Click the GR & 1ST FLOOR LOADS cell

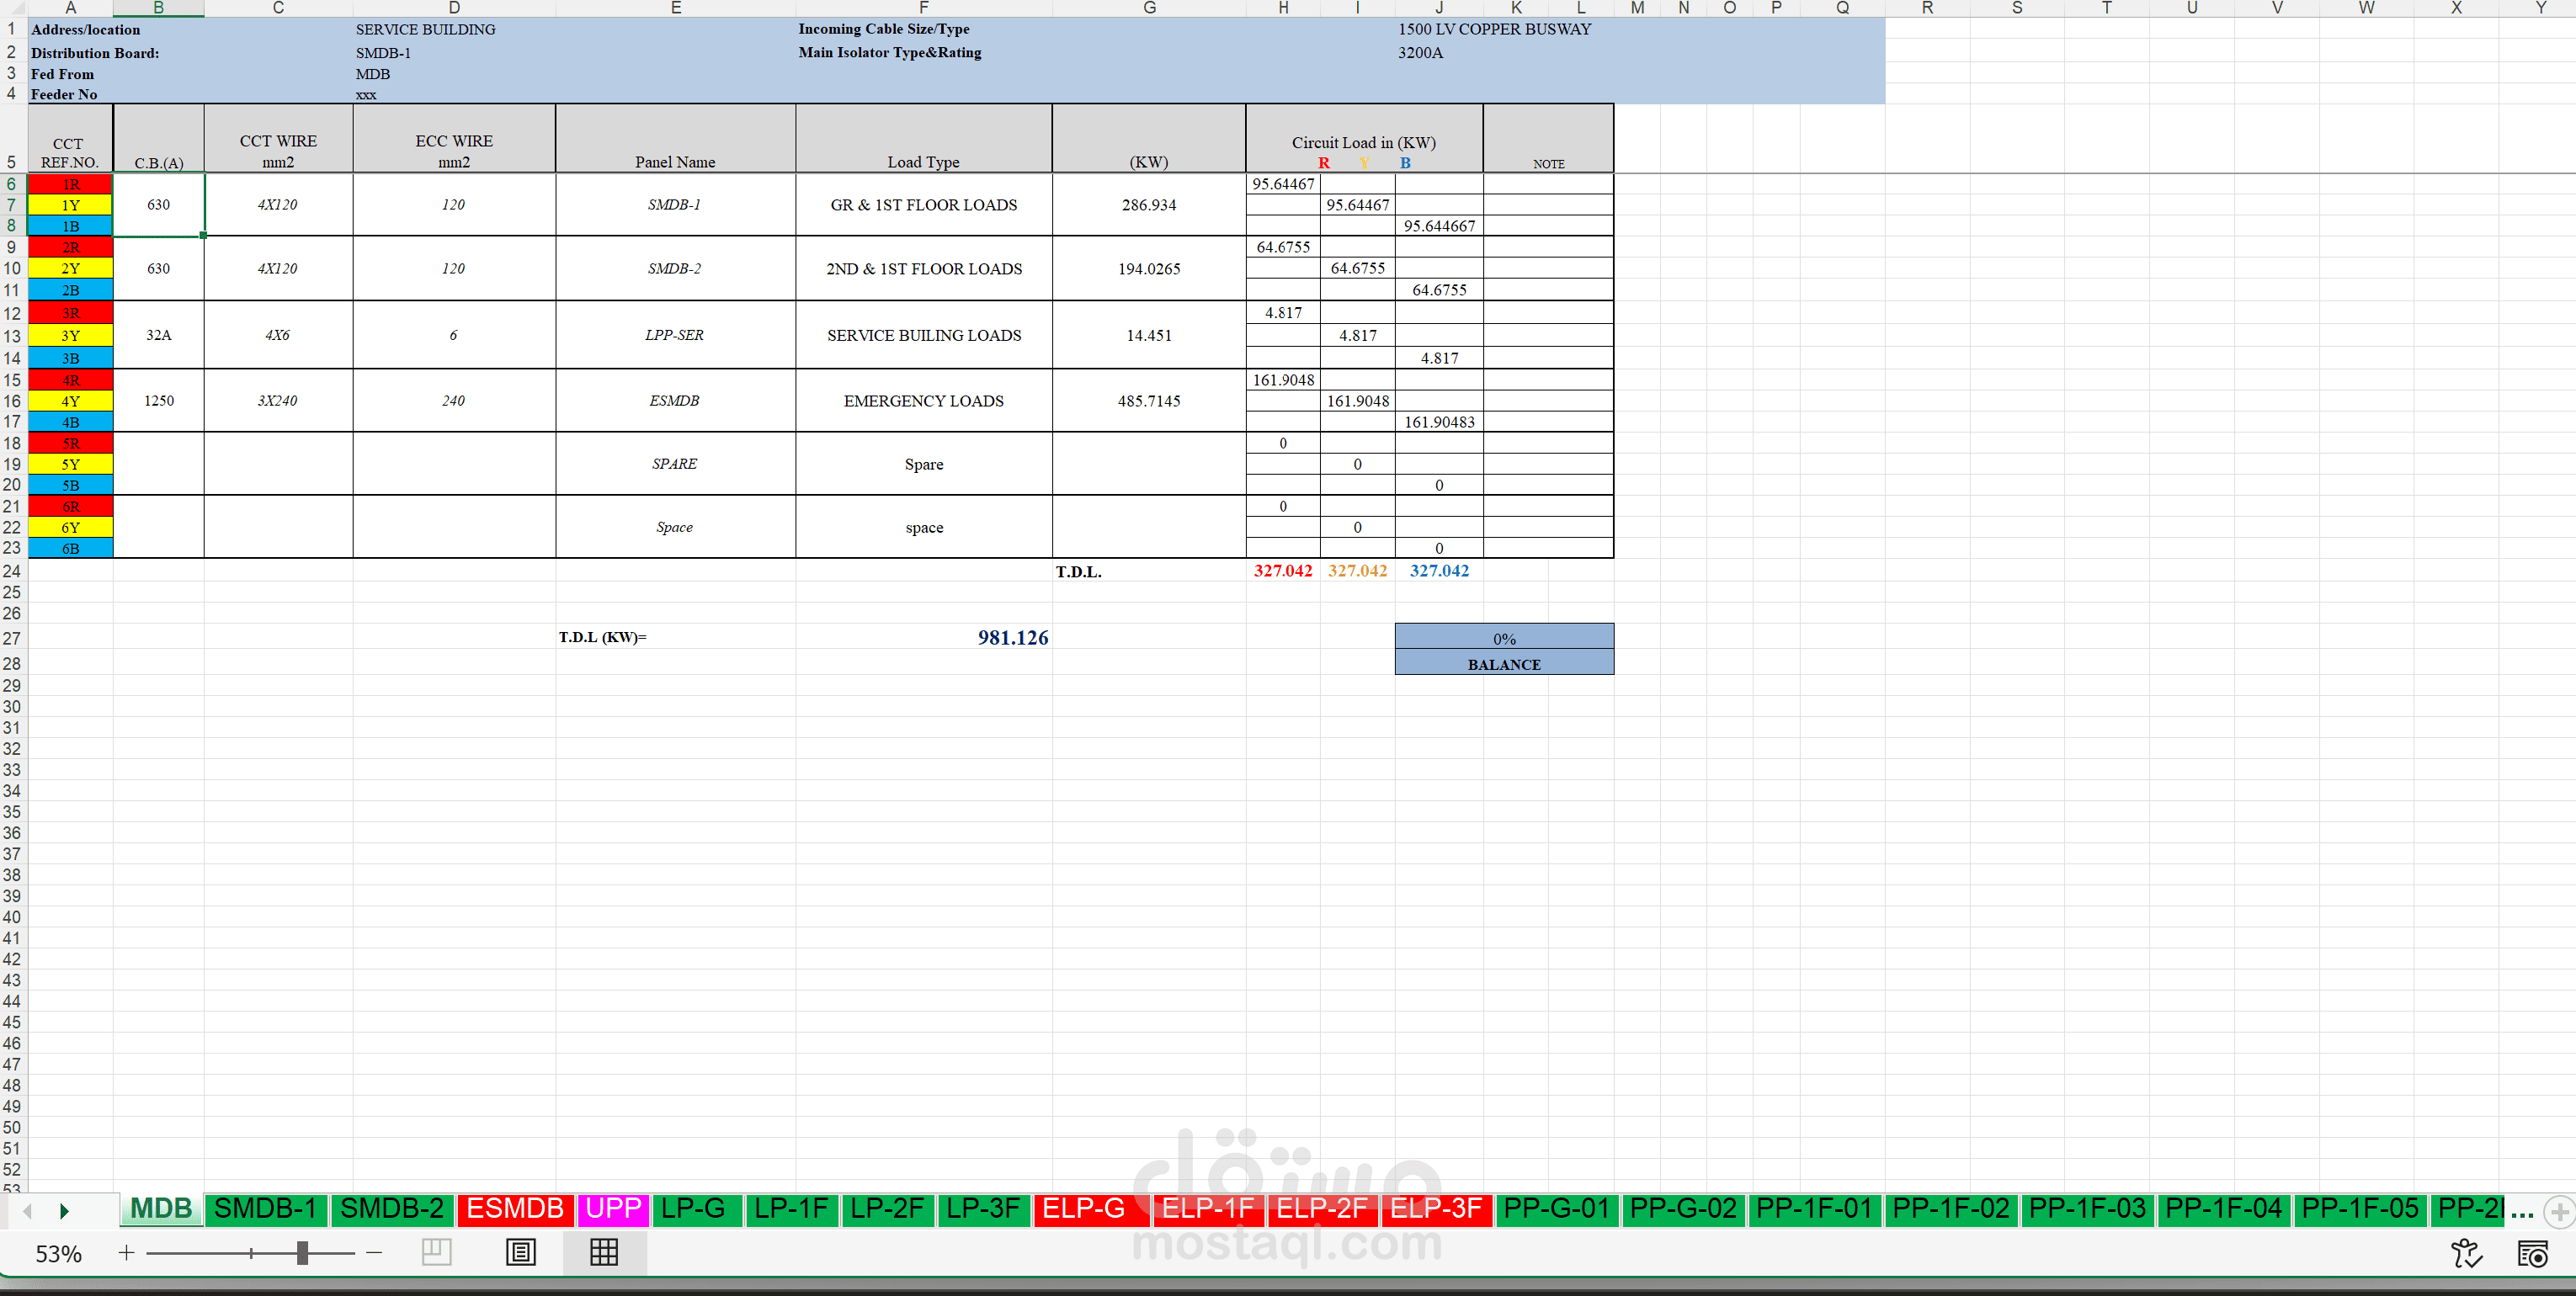[x=924, y=205]
